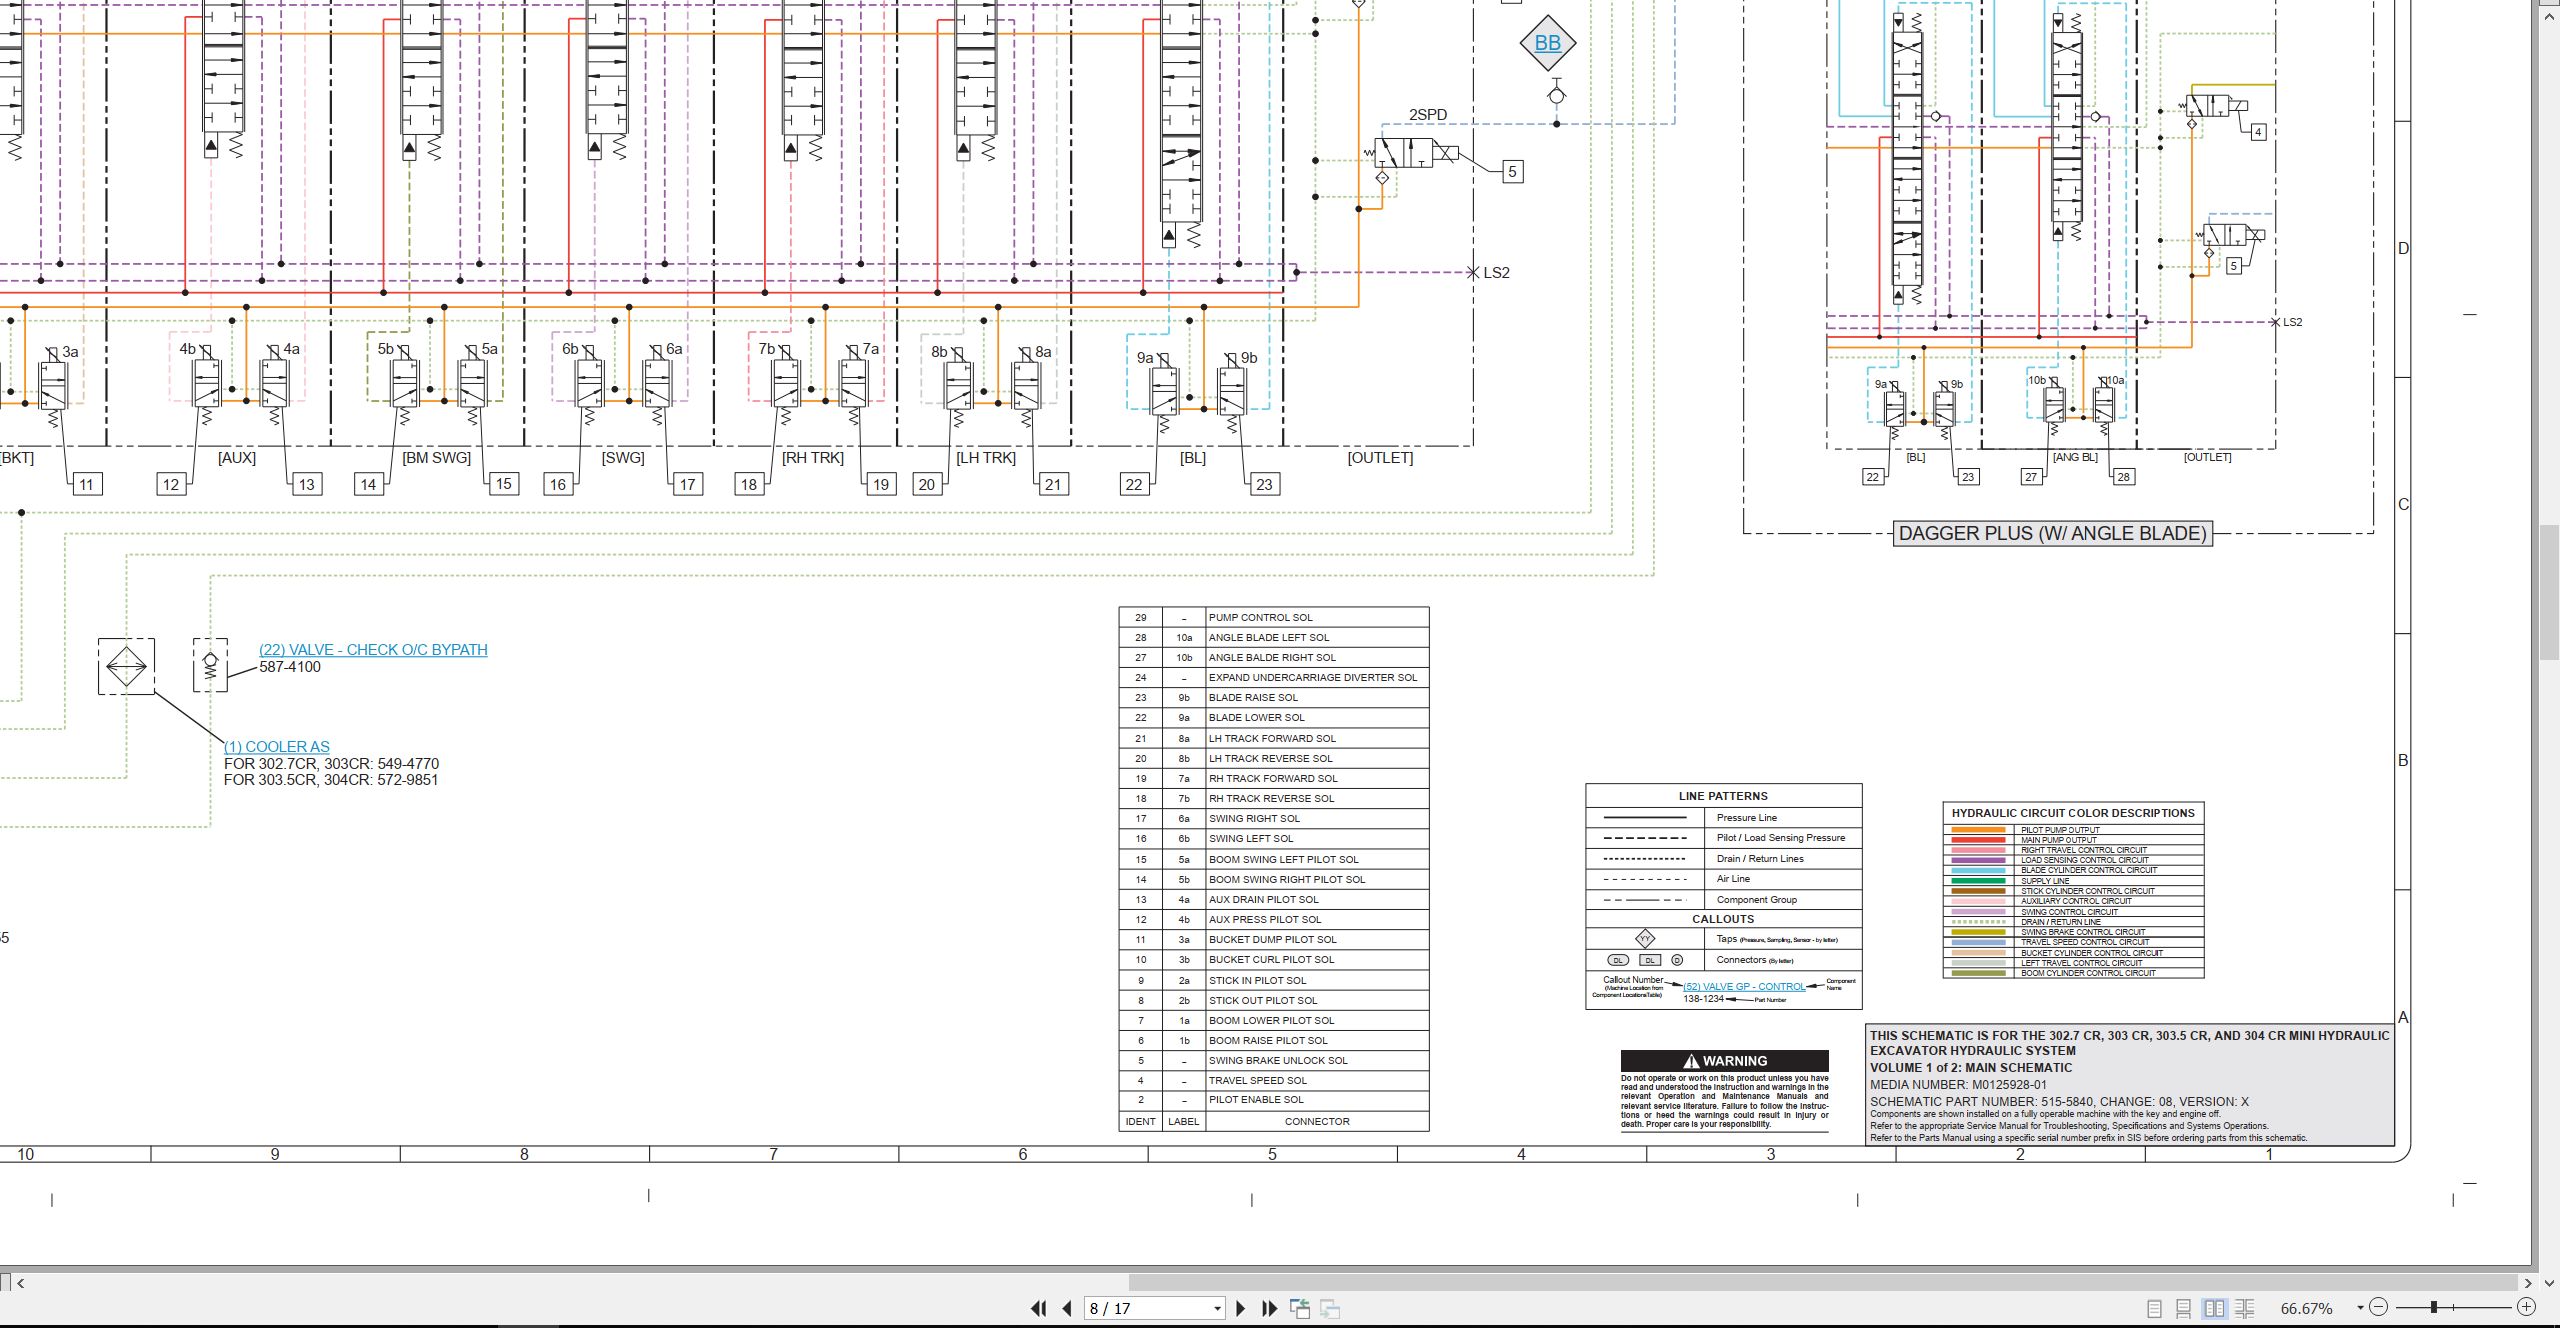Open the (52) VALVE GP - CONTROL link
The image size is (2560, 1328).
coord(1744,986)
